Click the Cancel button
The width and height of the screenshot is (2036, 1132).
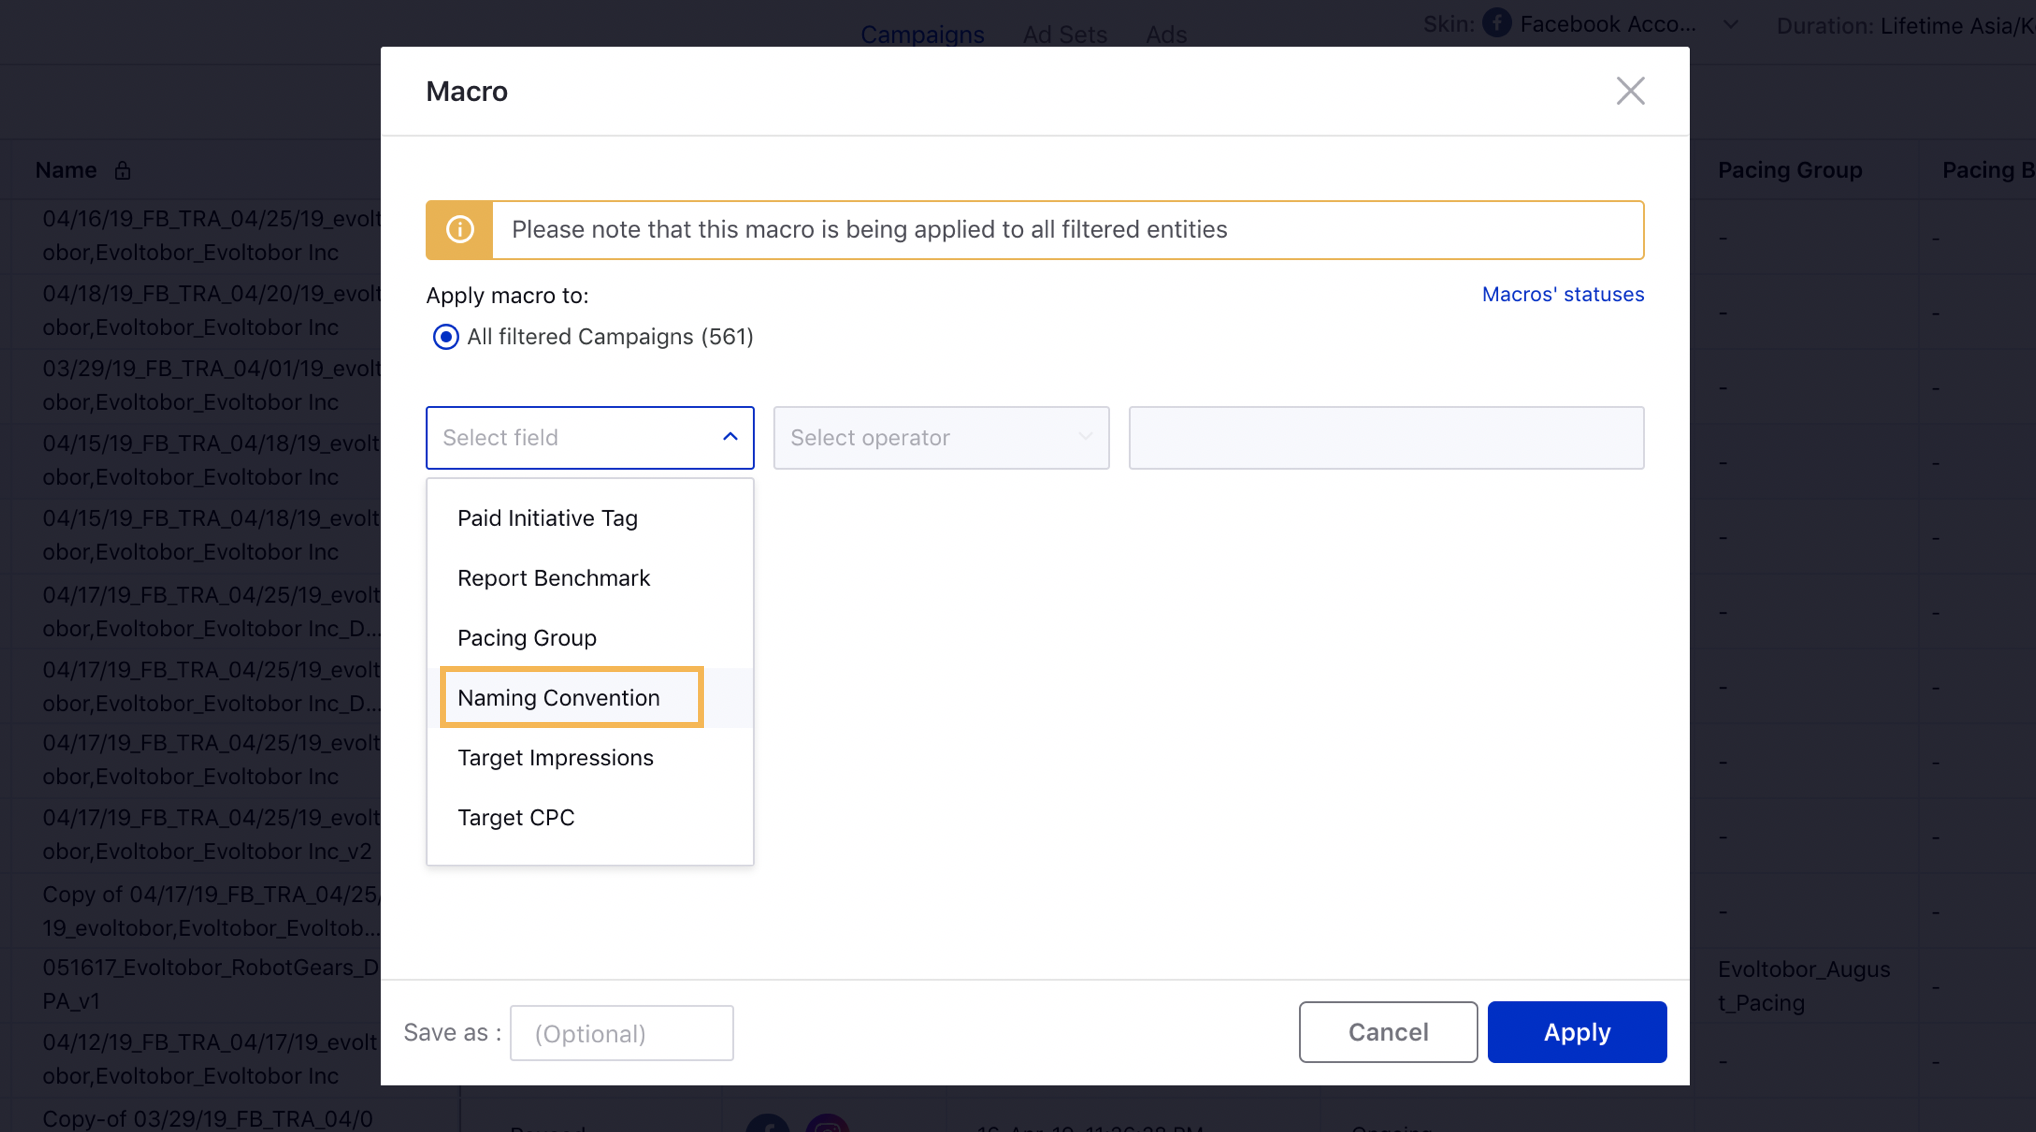pyautogui.click(x=1388, y=1032)
